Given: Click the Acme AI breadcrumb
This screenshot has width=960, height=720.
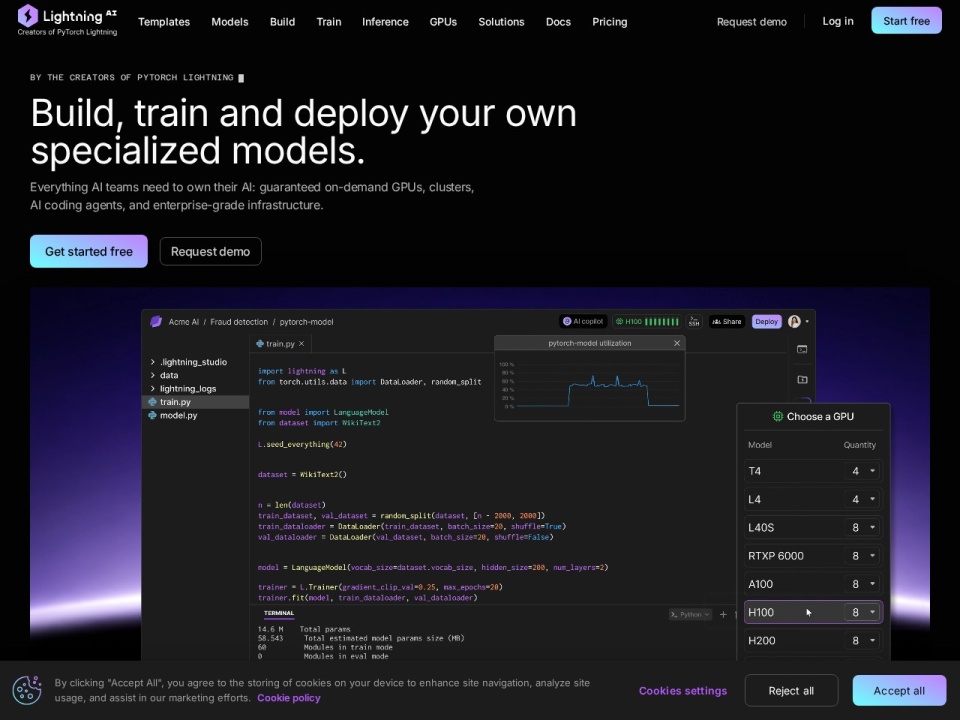Looking at the screenshot, I should point(184,321).
